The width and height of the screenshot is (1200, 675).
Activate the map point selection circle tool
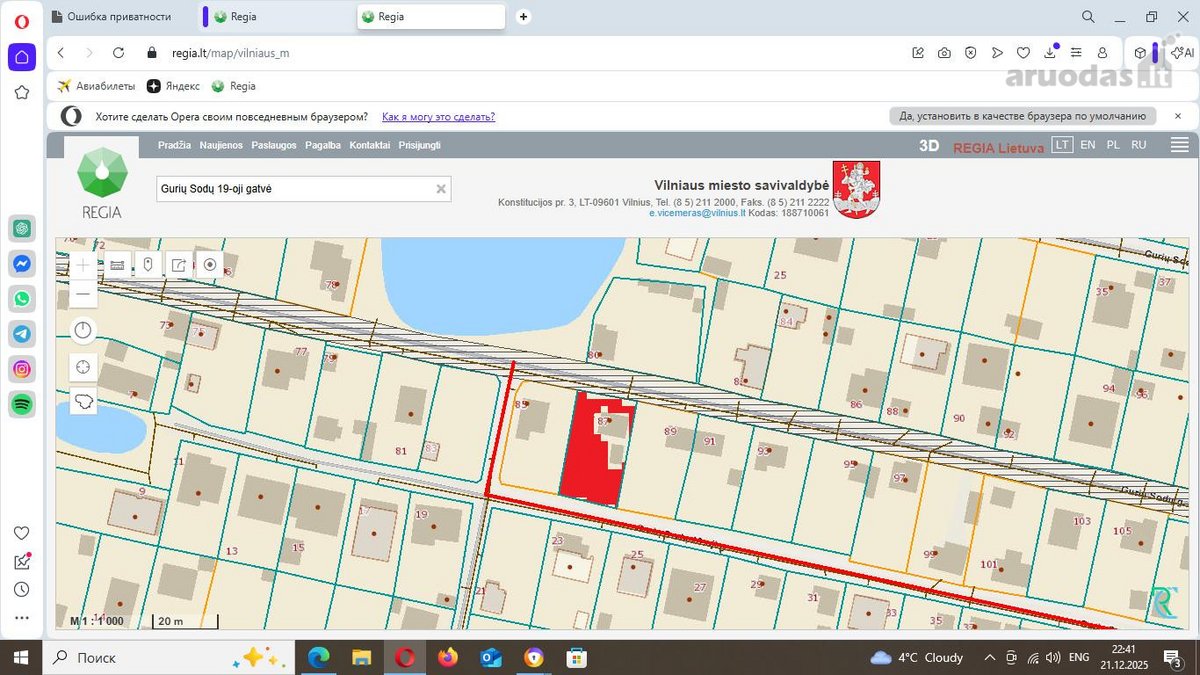tap(210, 265)
